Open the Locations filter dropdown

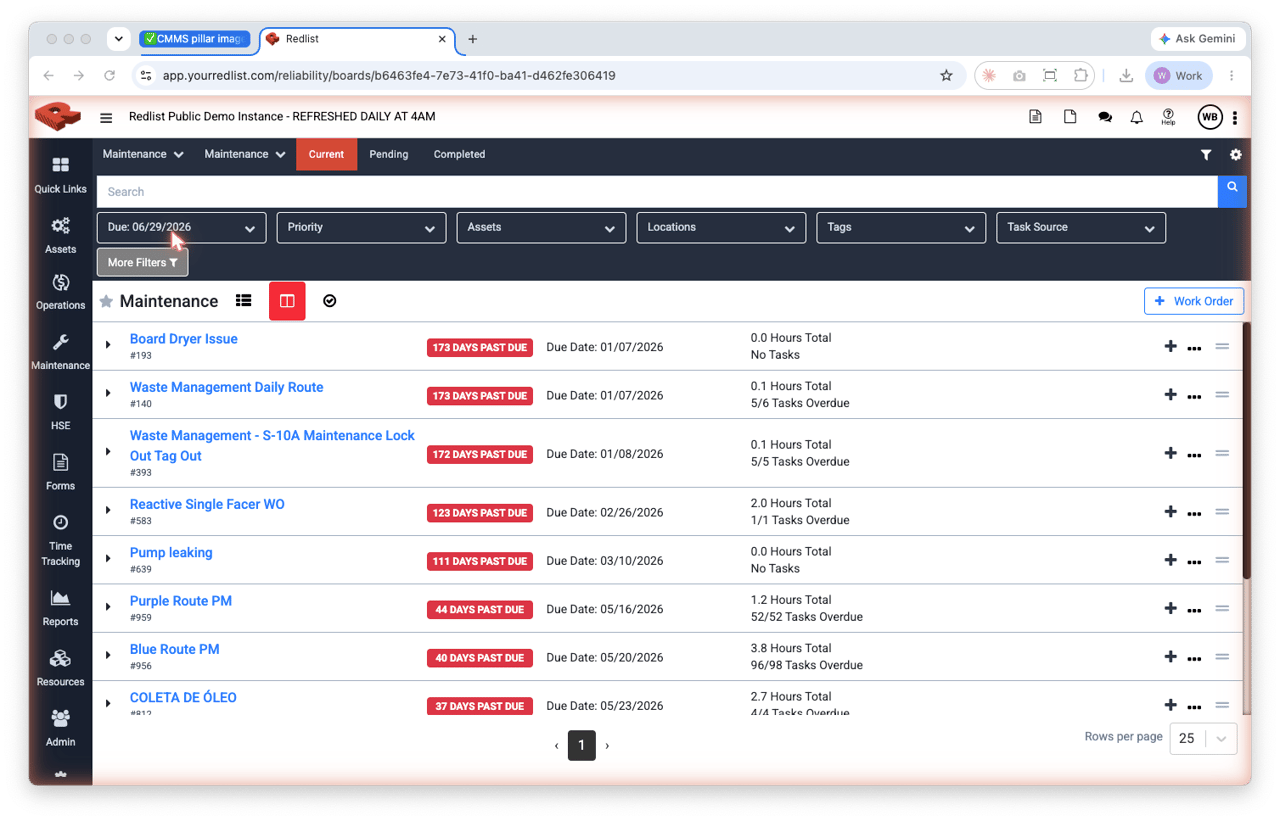(x=722, y=228)
